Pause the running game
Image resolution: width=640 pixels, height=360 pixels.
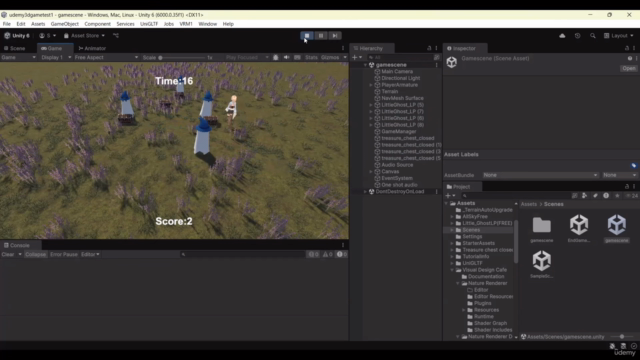[321, 36]
